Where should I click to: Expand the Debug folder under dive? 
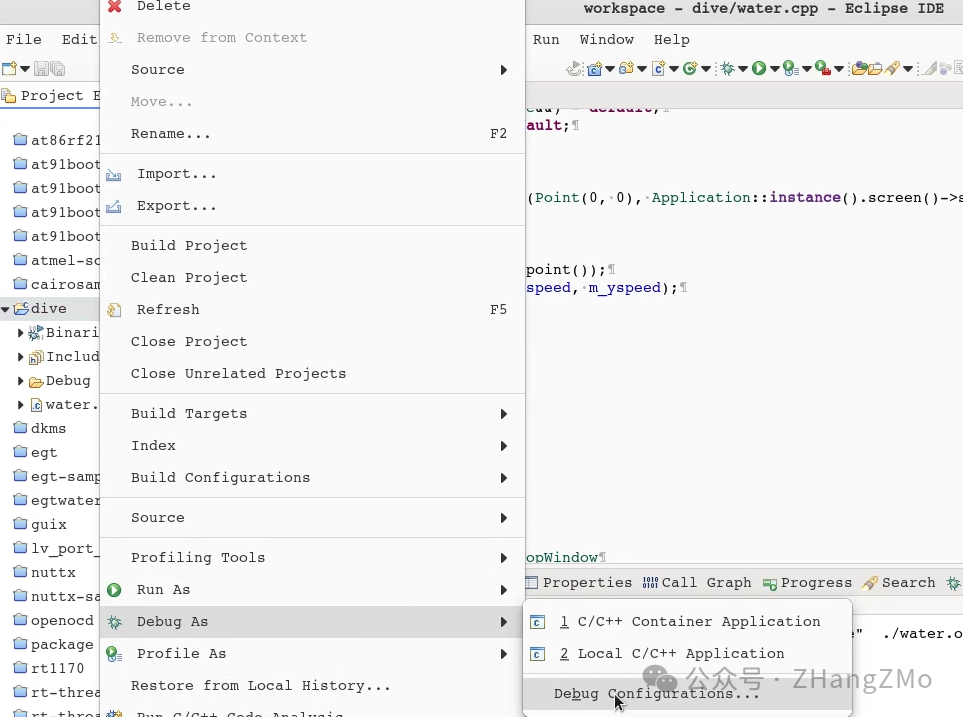click(x=20, y=381)
